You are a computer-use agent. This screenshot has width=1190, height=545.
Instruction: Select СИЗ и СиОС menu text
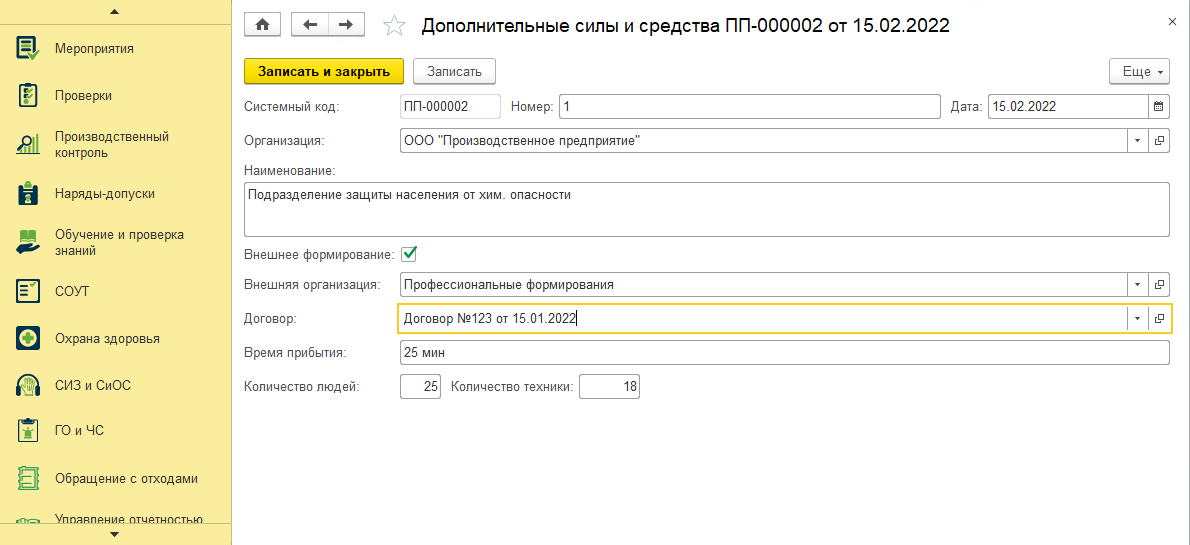pos(93,385)
